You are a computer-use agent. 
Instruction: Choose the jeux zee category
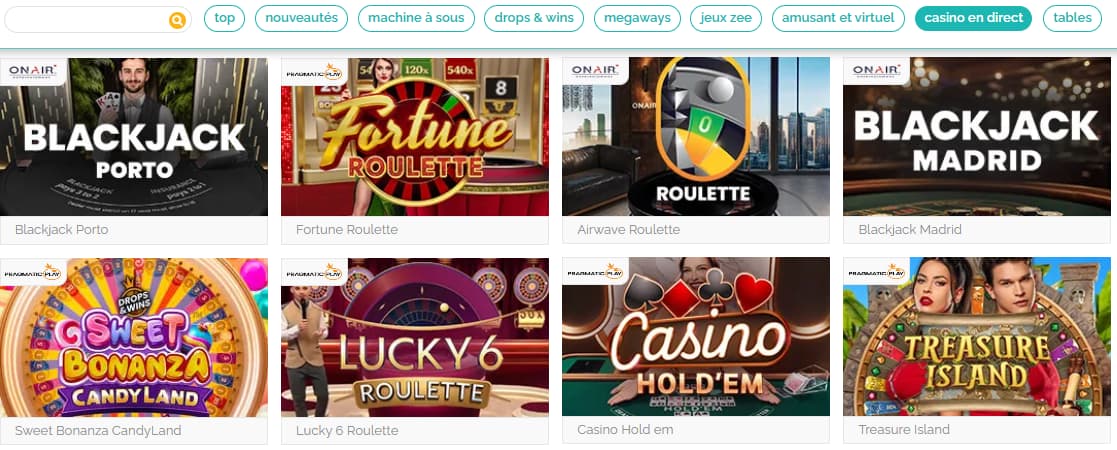coord(726,19)
